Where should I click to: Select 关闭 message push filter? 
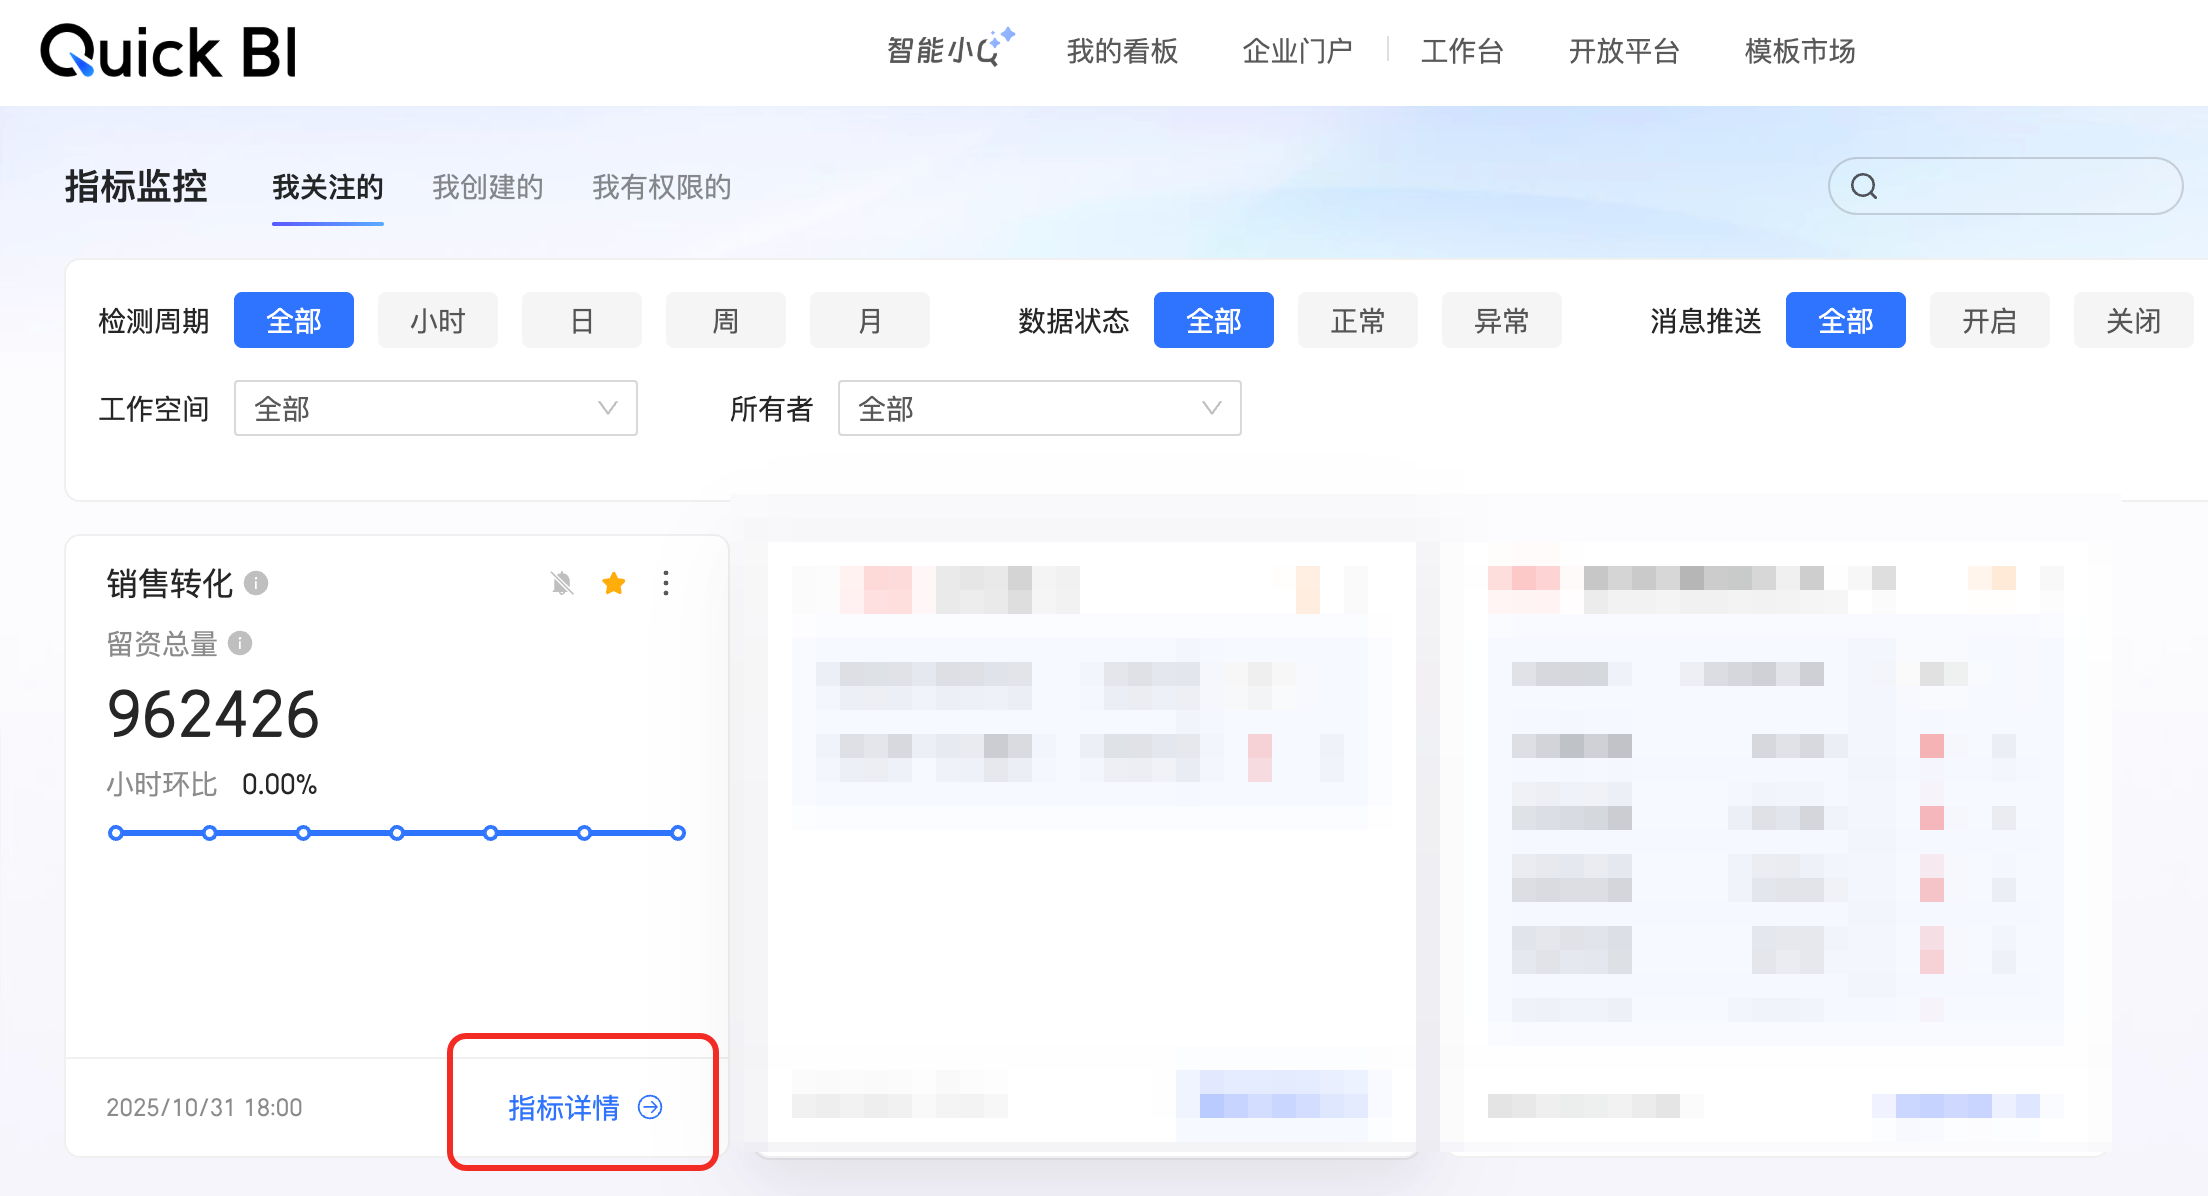coord(2133,321)
